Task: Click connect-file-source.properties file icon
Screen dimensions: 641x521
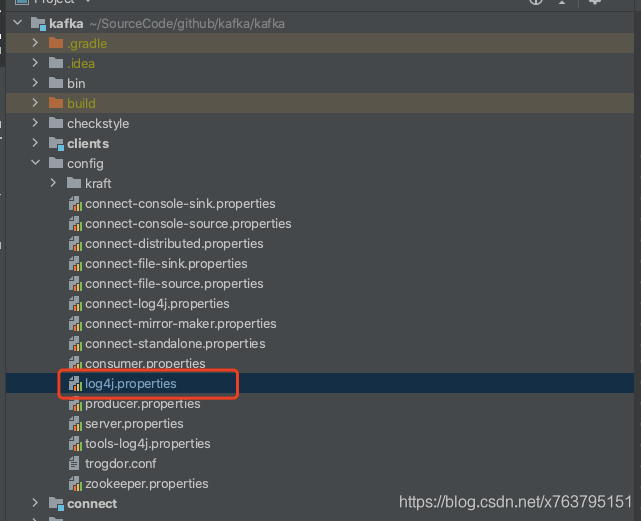Action: tap(75, 284)
